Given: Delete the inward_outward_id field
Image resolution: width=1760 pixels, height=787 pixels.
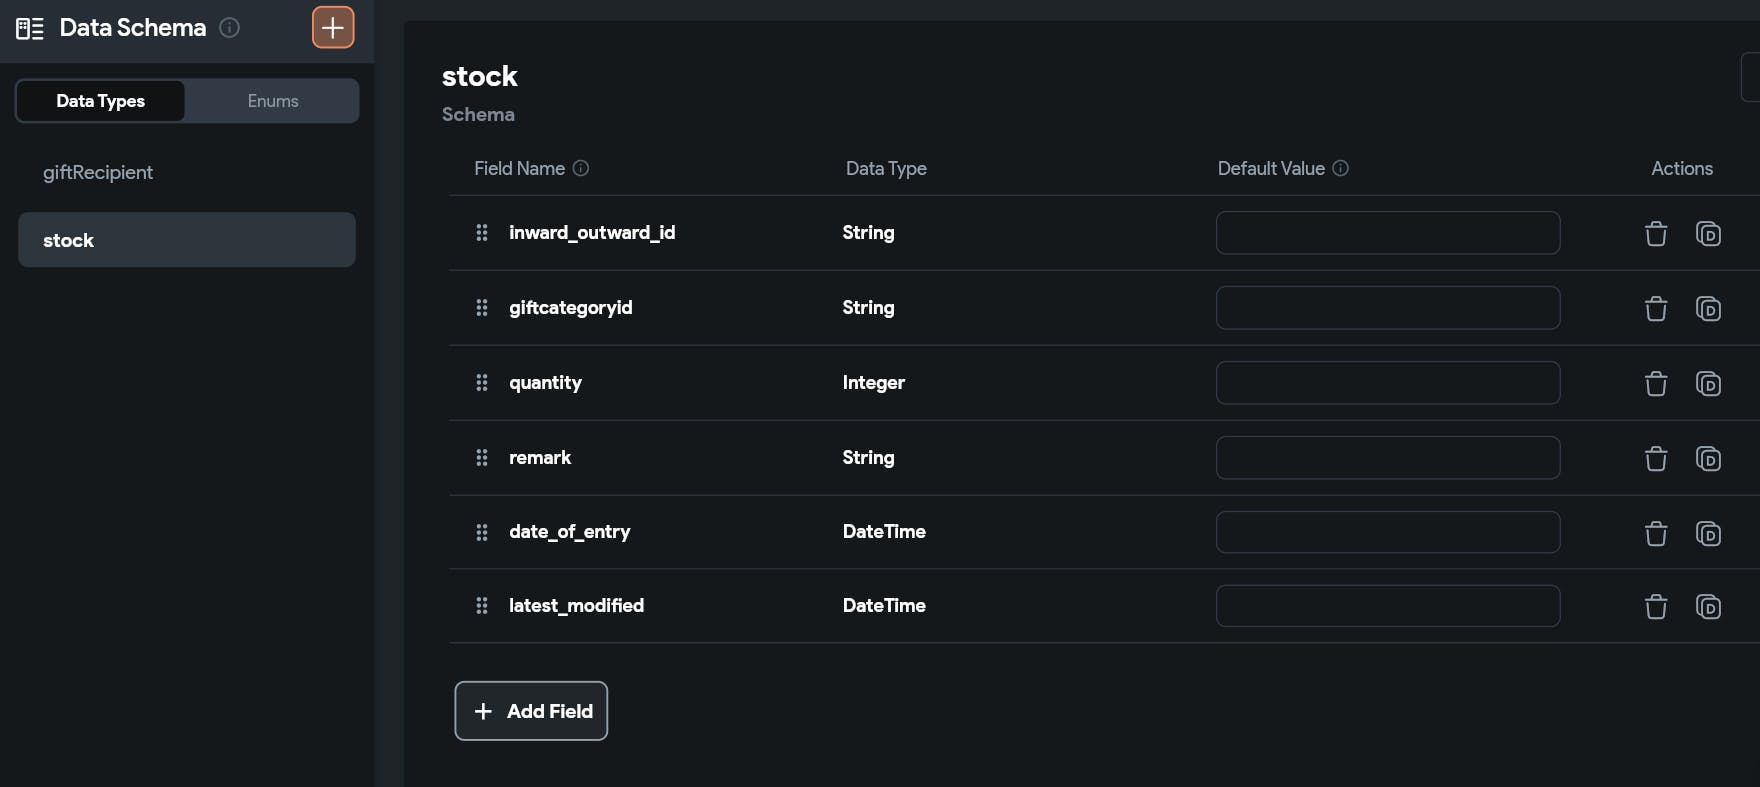Looking at the screenshot, I should click(x=1656, y=233).
